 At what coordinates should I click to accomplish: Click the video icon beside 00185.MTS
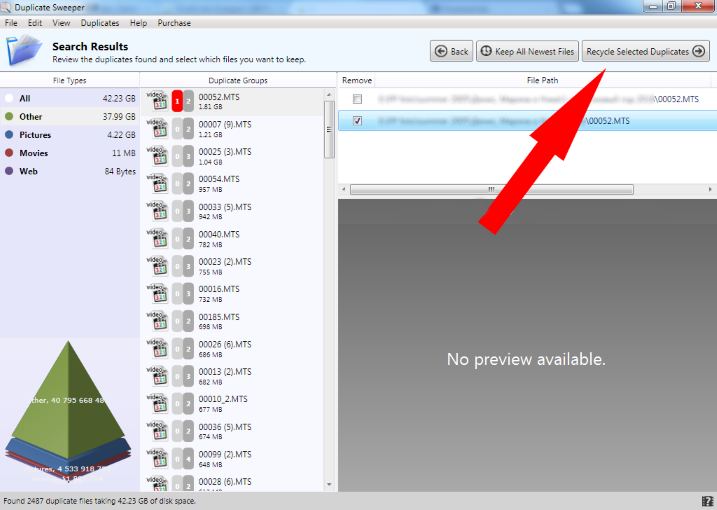156,321
